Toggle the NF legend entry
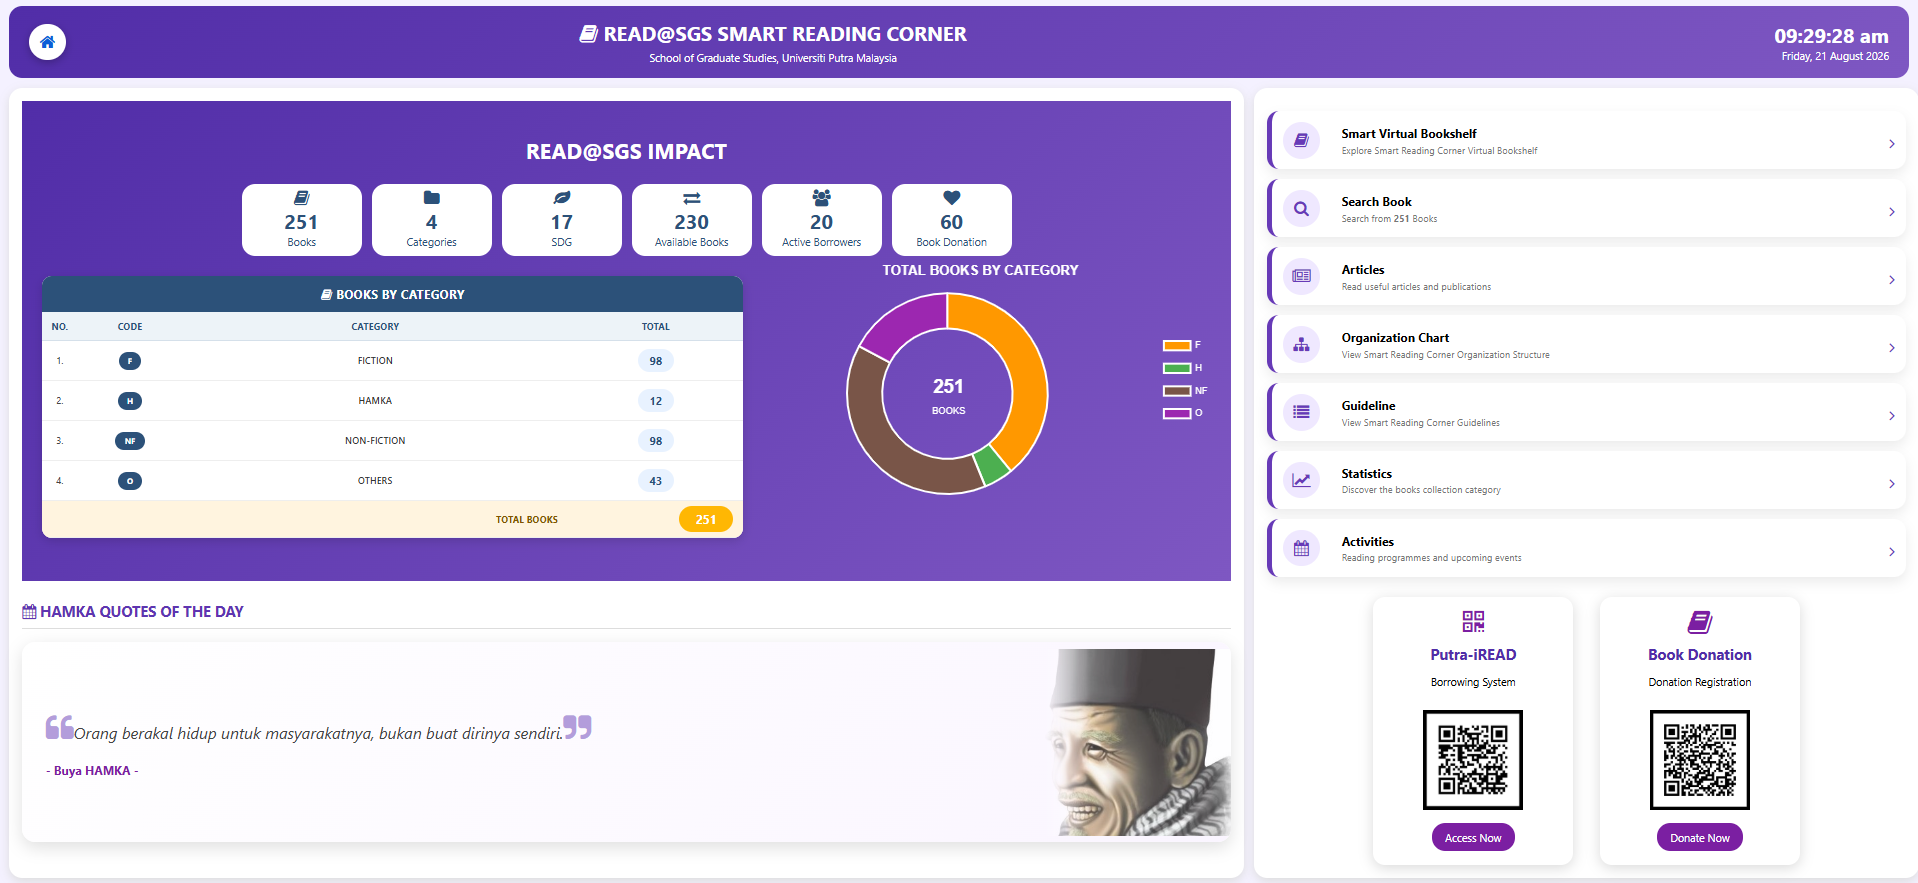The image size is (1918, 883). [1185, 391]
